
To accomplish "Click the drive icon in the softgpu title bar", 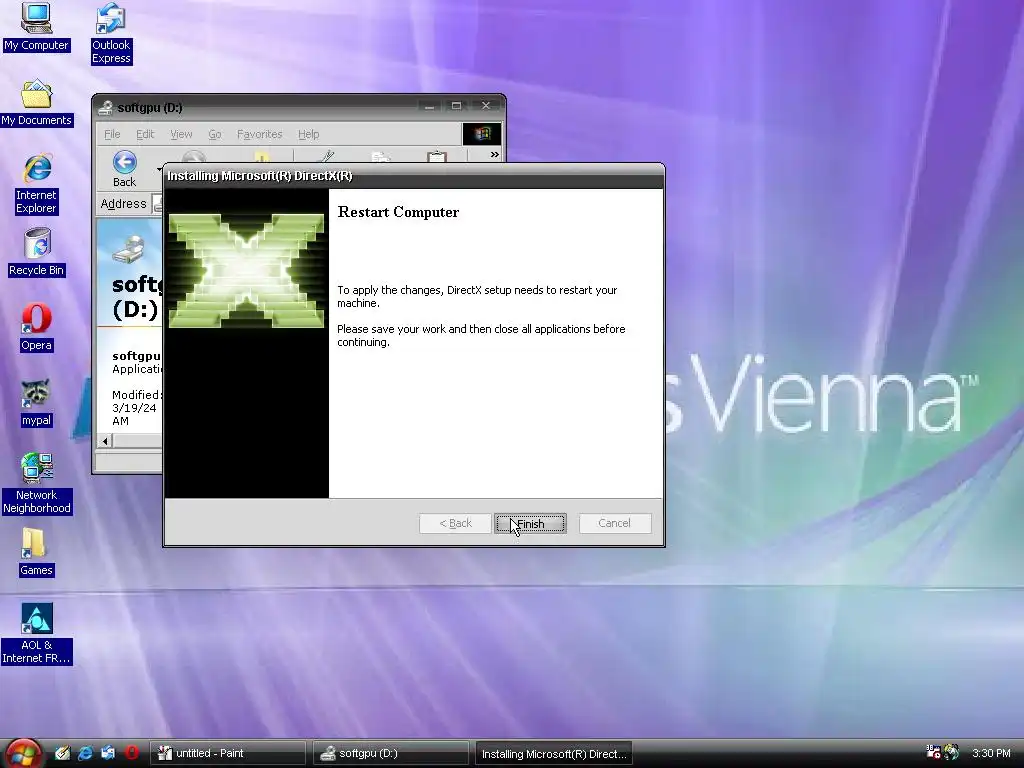I will (x=104, y=108).
